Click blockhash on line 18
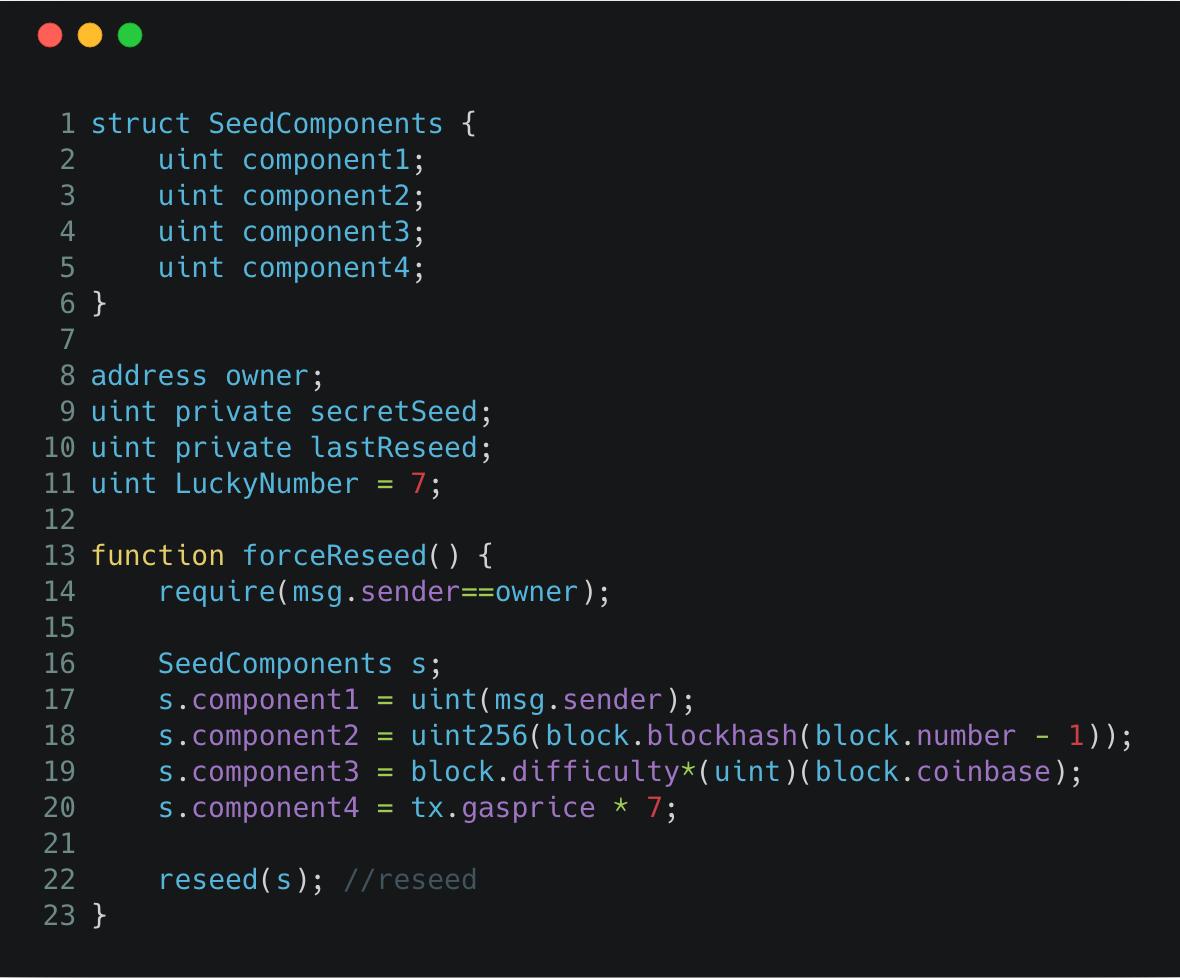Viewport: 1180px width, 978px height. [721, 736]
